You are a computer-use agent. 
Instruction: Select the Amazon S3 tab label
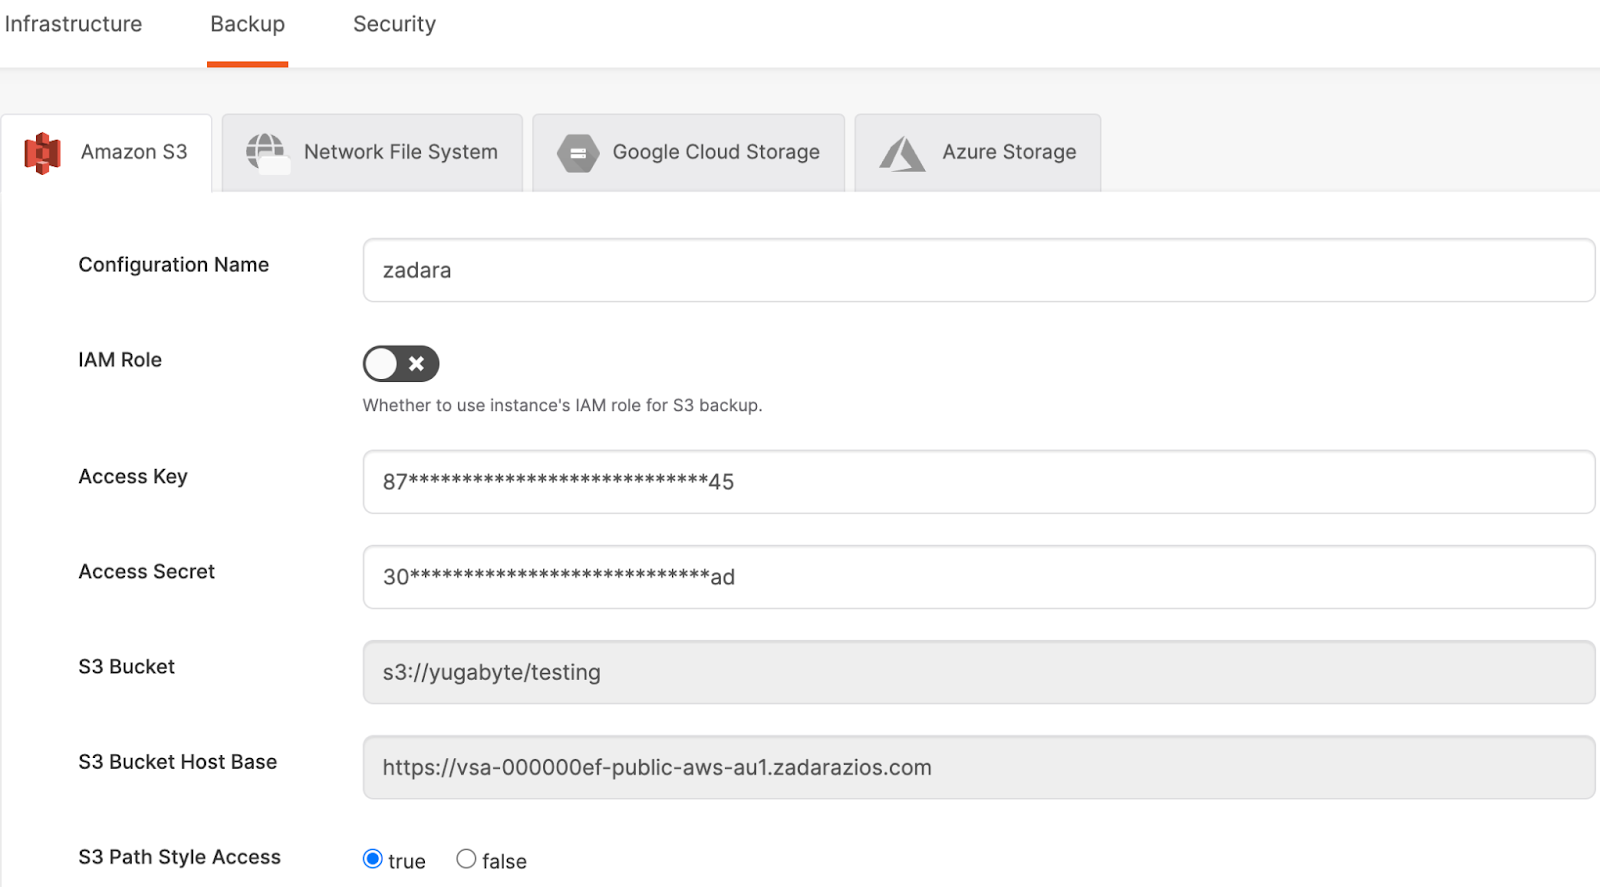click(134, 152)
